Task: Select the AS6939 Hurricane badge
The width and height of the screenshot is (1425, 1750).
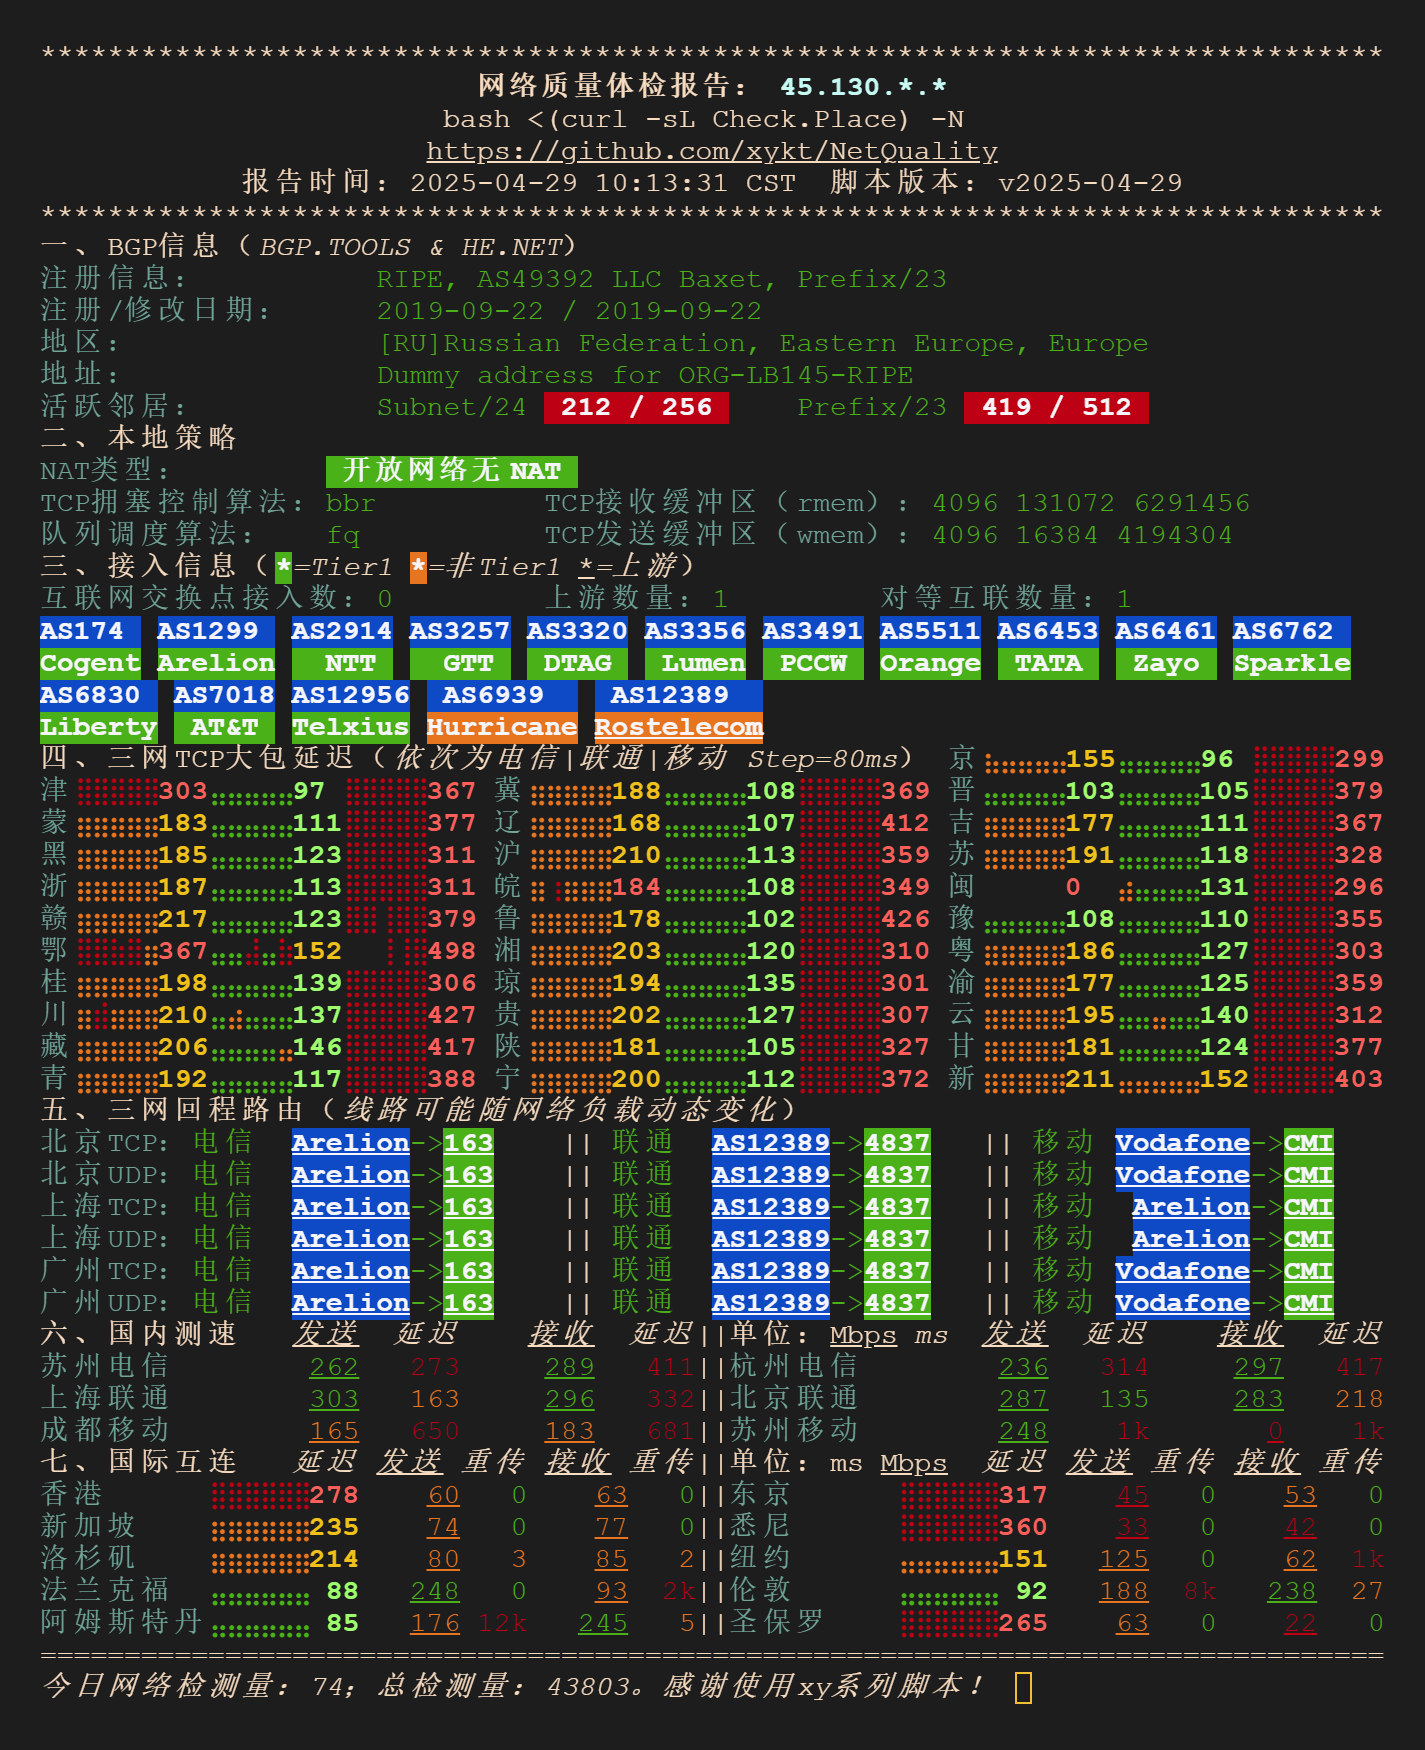Action: pyautogui.click(x=501, y=711)
